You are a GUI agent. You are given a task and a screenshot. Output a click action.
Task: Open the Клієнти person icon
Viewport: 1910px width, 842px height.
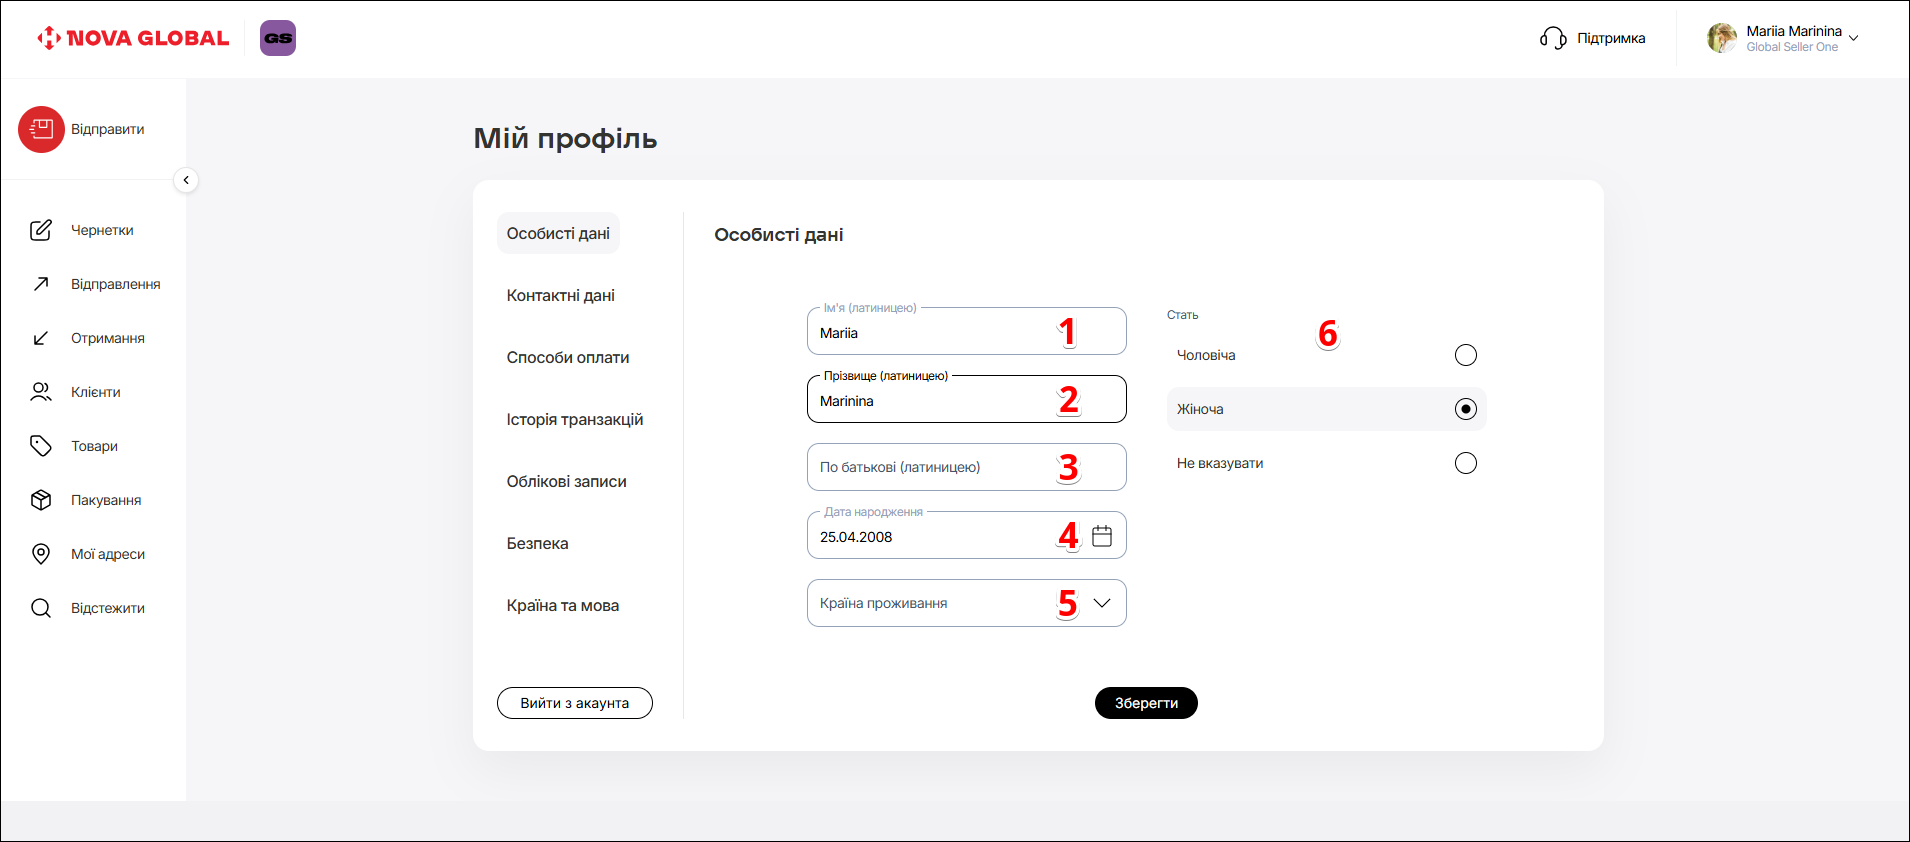(x=41, y=392)
